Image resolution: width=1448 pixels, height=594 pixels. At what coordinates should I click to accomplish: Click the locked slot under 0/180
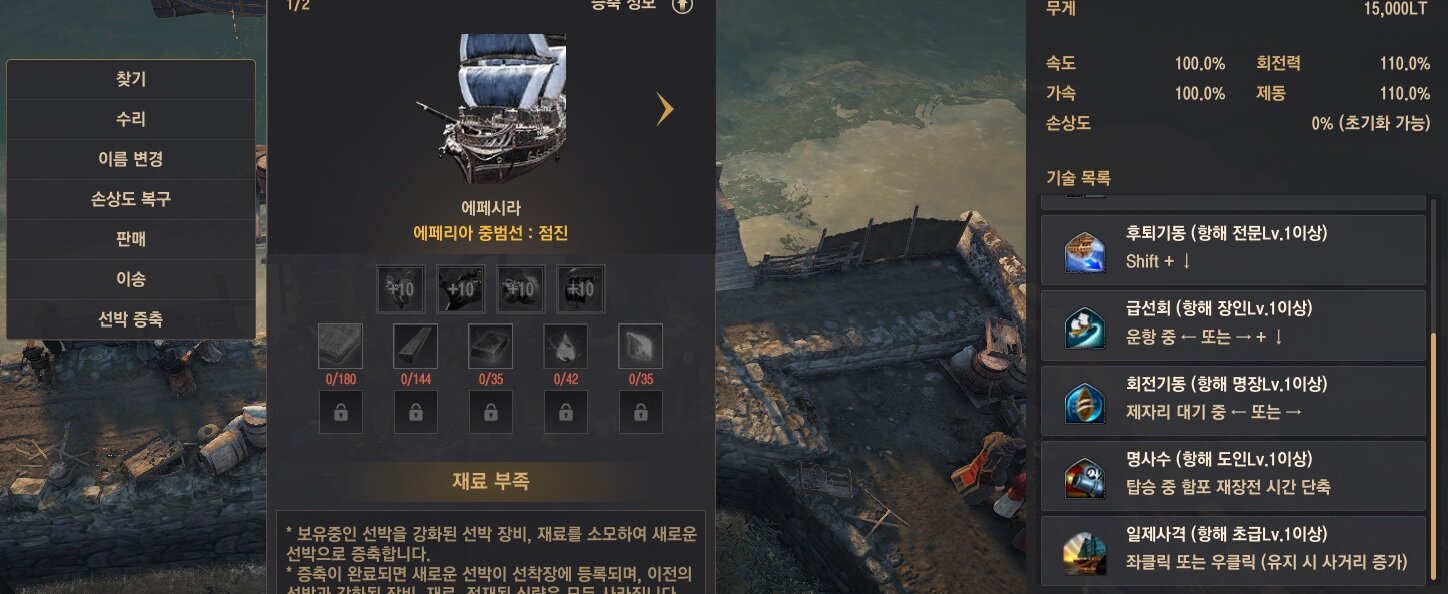(340, 412)
